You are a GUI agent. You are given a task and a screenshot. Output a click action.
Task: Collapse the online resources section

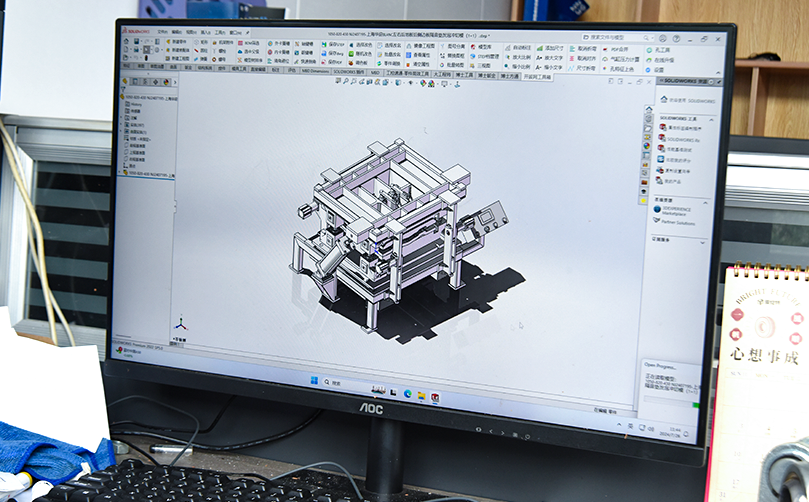point(704,199)
